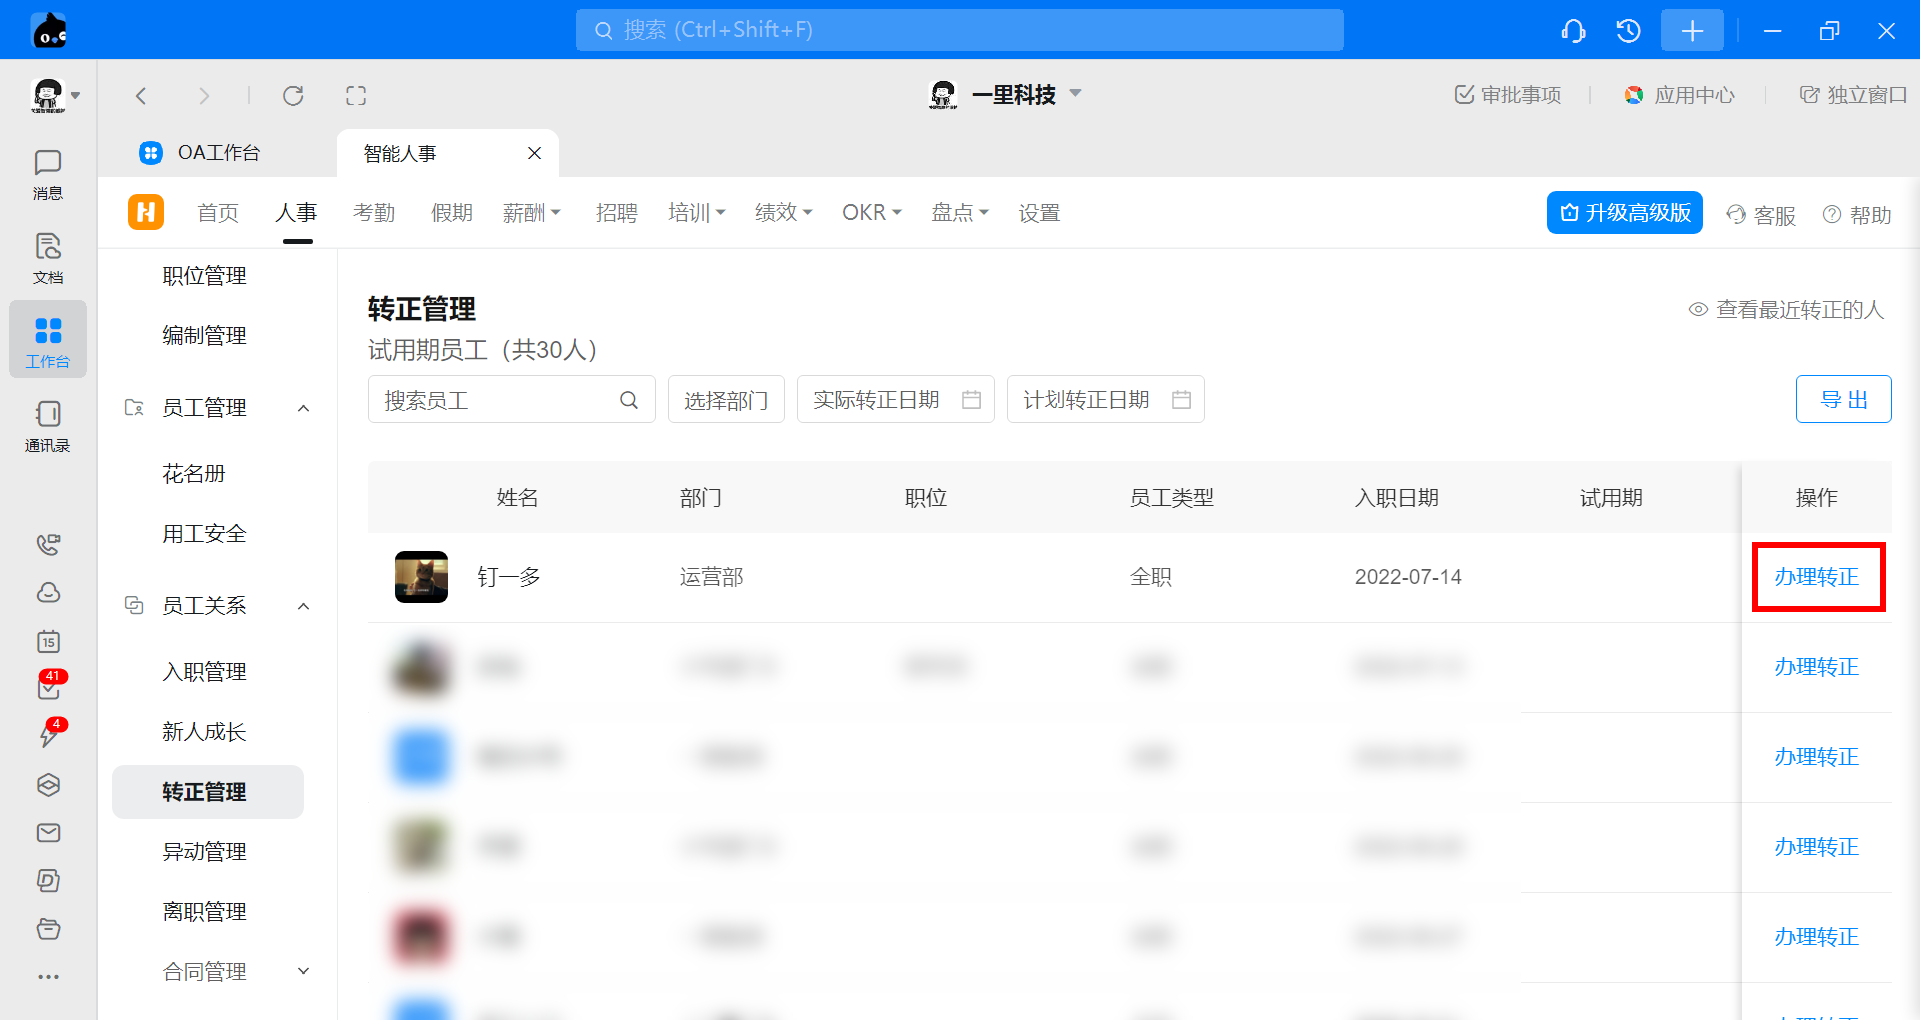Collapse the 员工管理 section
The image size is (1920, 1020).
point(304,408)
